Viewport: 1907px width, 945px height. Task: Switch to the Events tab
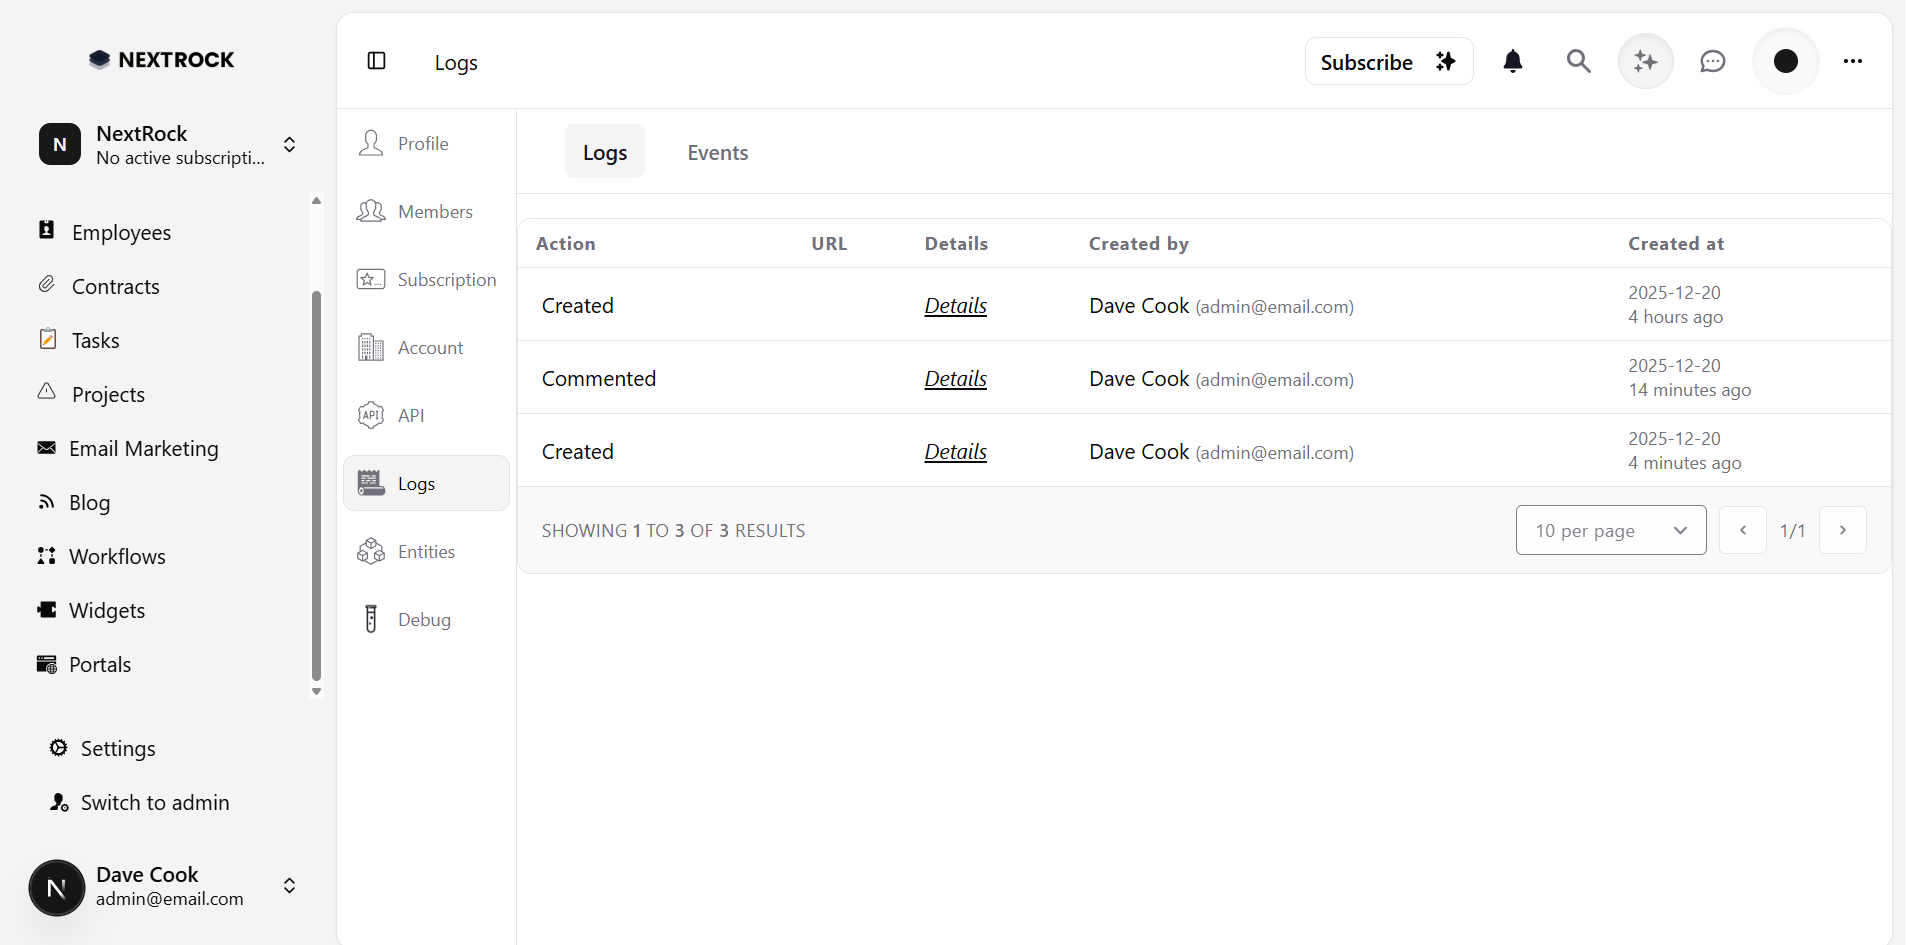pos(717,152)
